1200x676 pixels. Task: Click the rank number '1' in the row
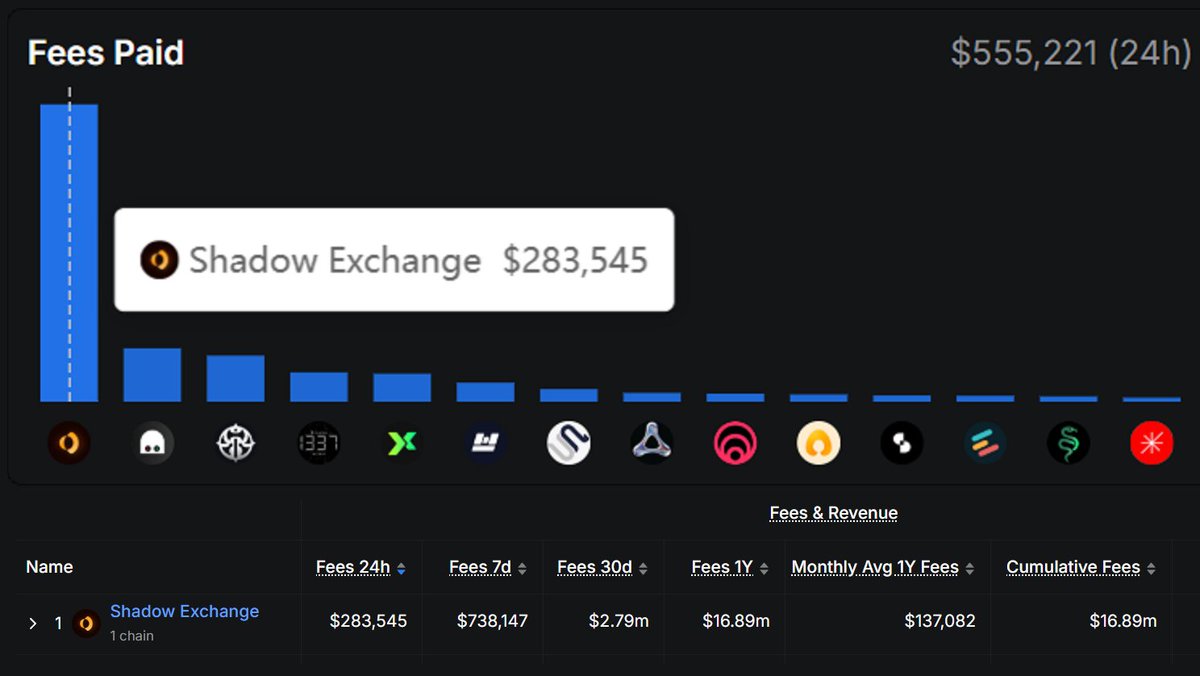[58, 623]
